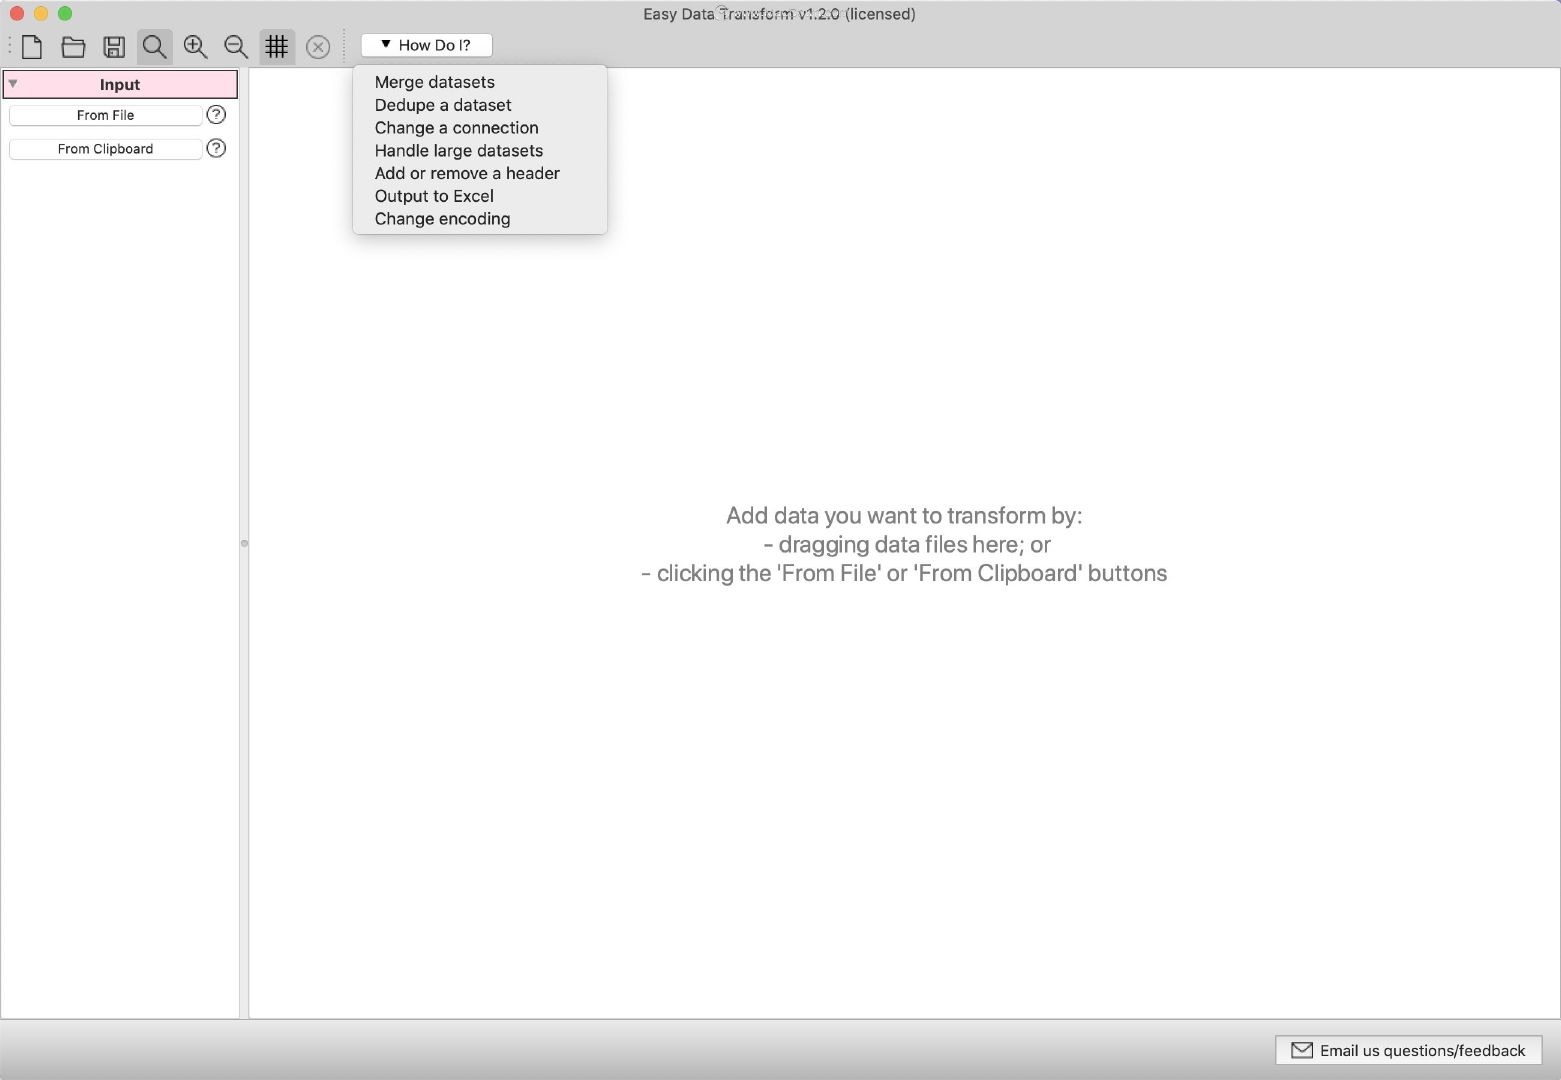Click the Input panel header
The width and height of the screenshot is (1561, 1080).
[x=120, y=84]
